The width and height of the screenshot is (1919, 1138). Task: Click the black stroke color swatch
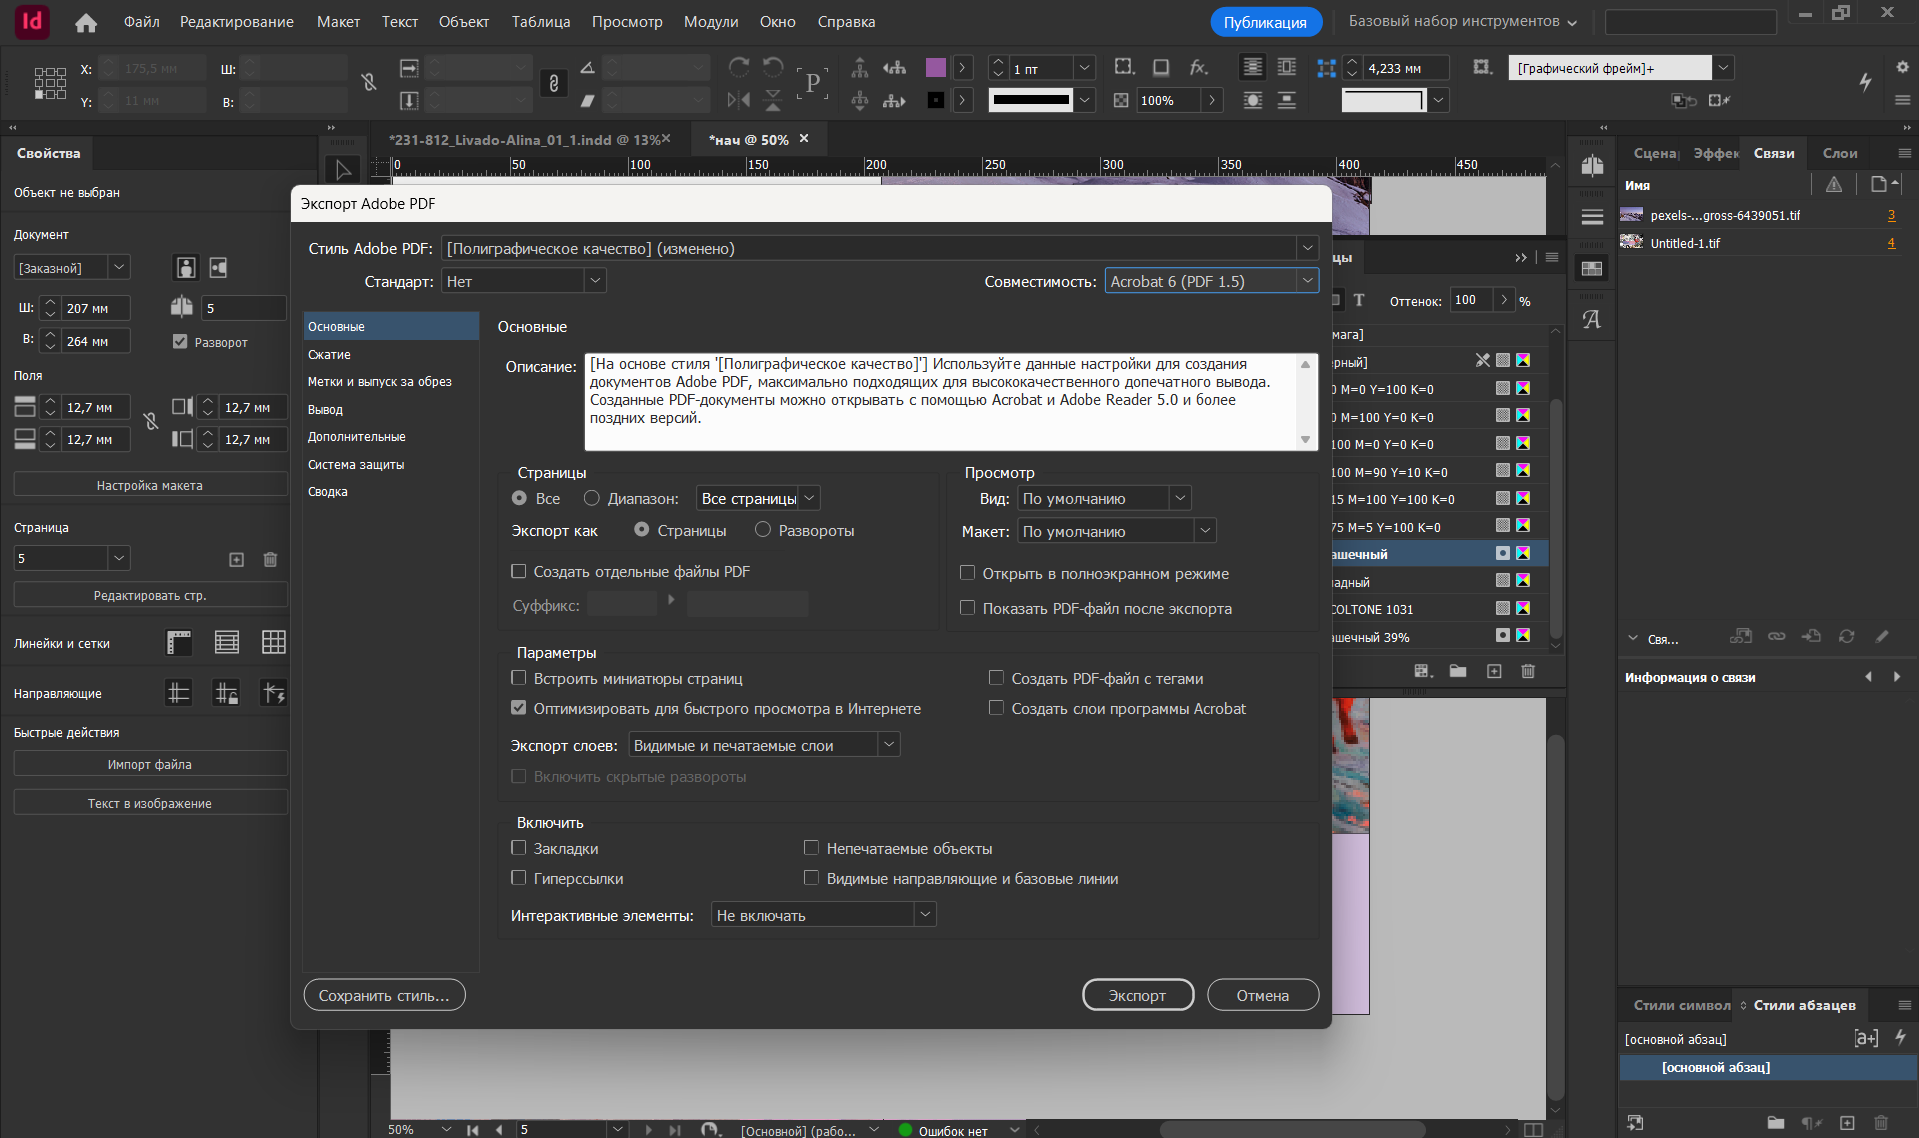(x=936, y=100)
